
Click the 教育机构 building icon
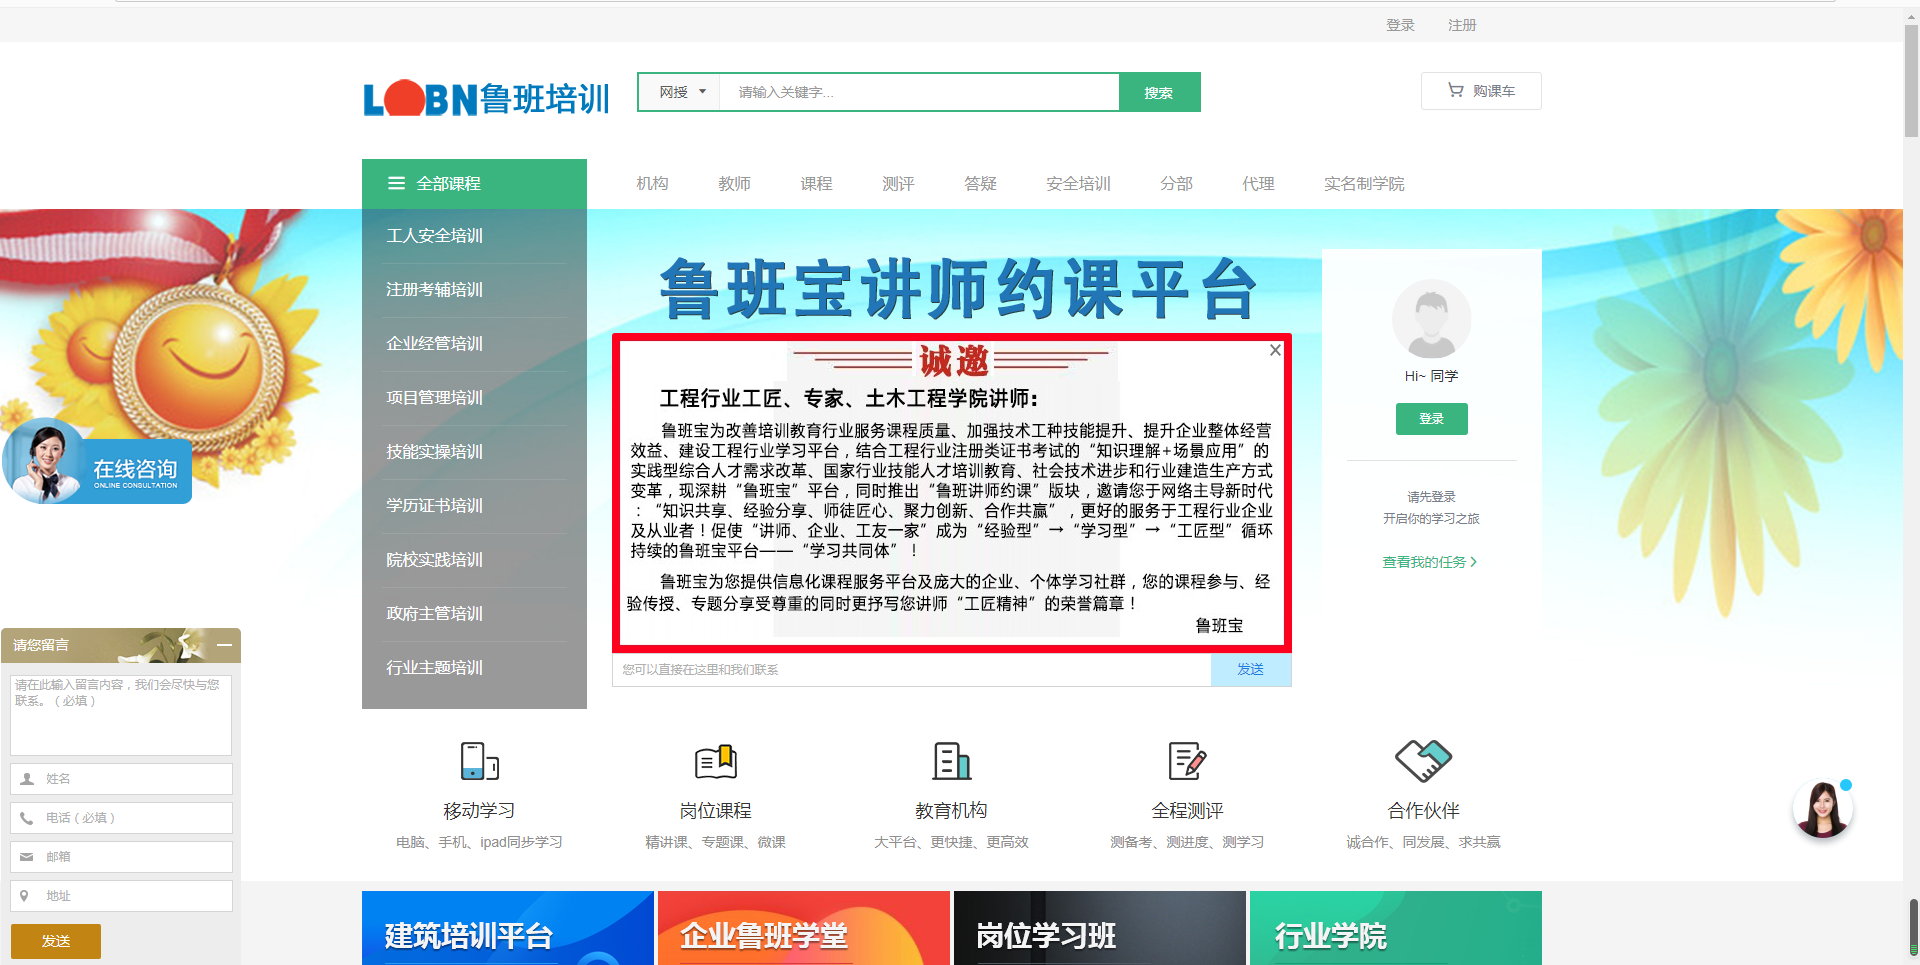(x=951, y=761)
